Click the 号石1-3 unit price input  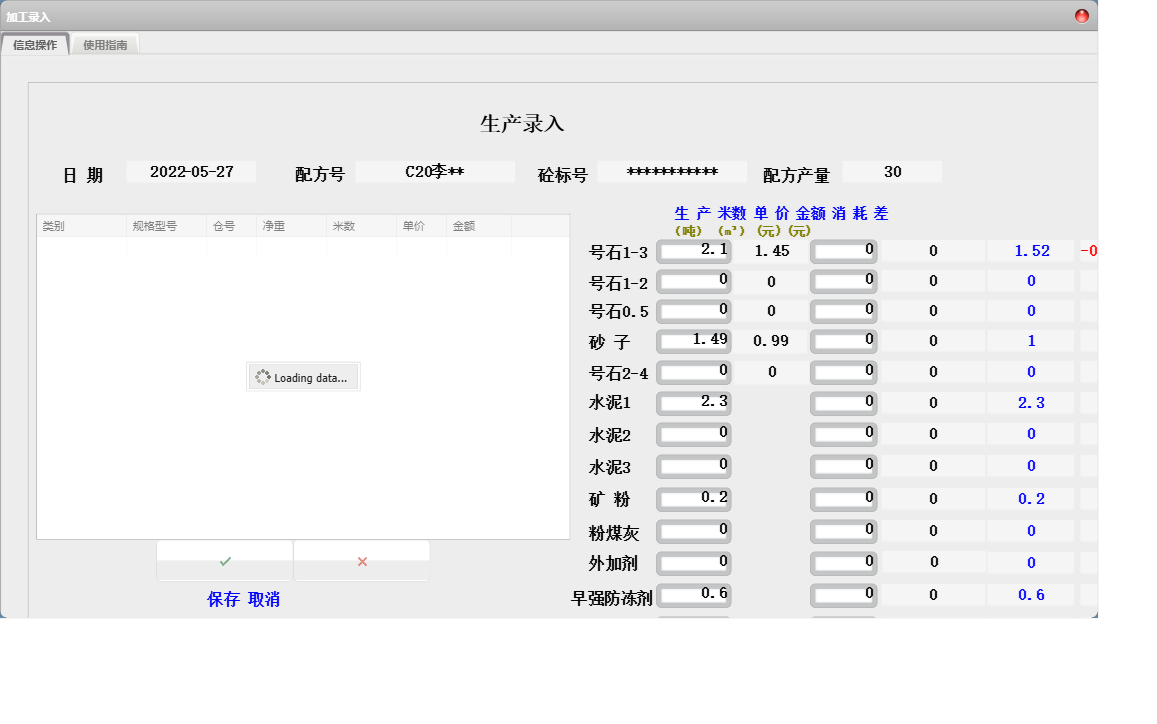click(x=844, y=251)
